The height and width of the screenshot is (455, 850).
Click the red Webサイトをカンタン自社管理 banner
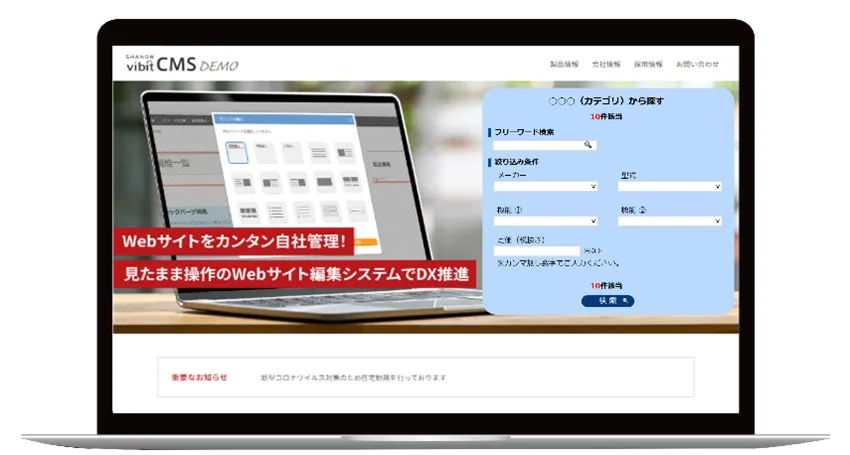pos(233,243)
